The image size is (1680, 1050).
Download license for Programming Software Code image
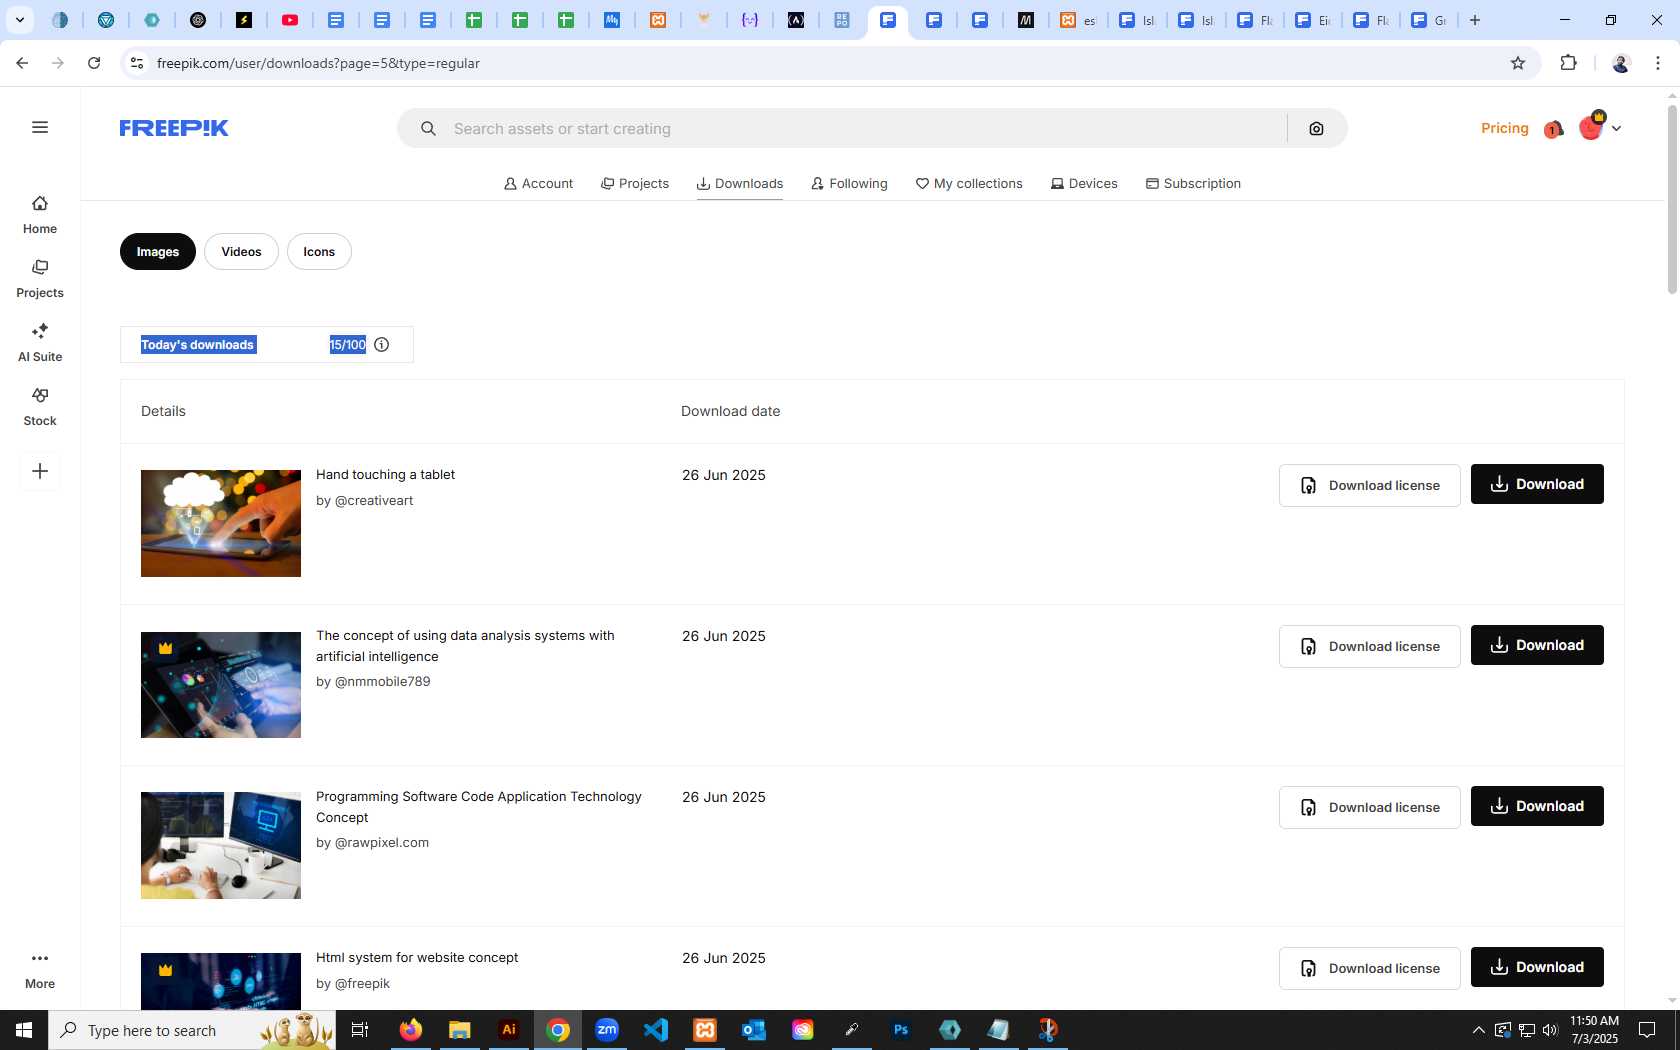tap(1369, 807)
